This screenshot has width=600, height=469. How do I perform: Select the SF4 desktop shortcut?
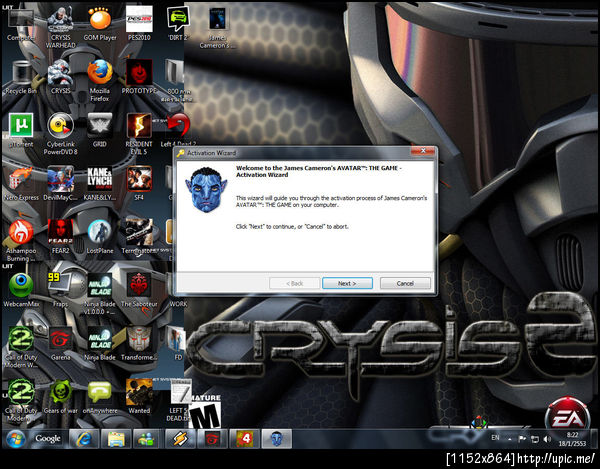tap(139, 184)
